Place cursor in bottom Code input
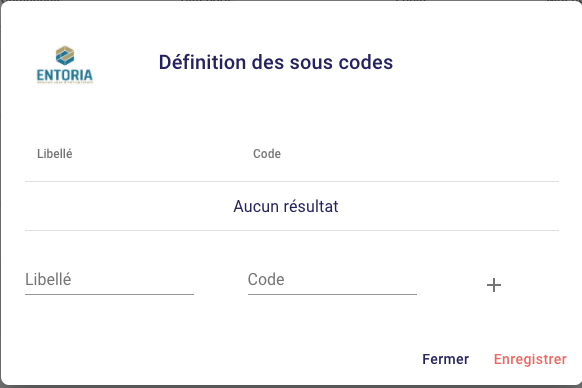 click(332, 280)
